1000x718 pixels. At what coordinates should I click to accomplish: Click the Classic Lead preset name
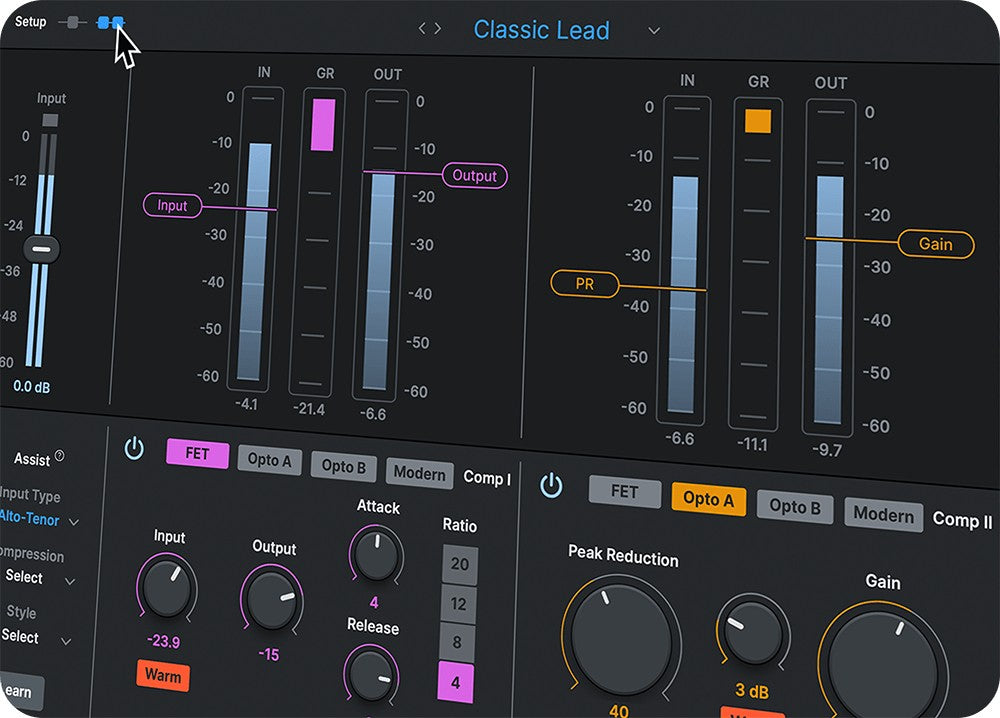[x=541, y=30]
